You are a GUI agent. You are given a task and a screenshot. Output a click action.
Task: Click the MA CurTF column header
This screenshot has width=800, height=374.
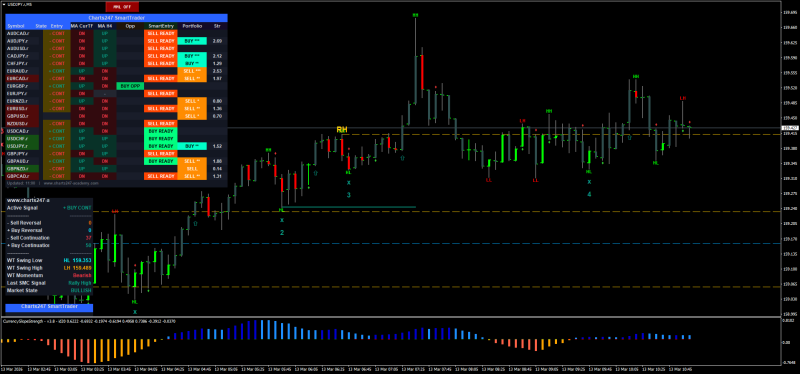click(x=82, y=26)
